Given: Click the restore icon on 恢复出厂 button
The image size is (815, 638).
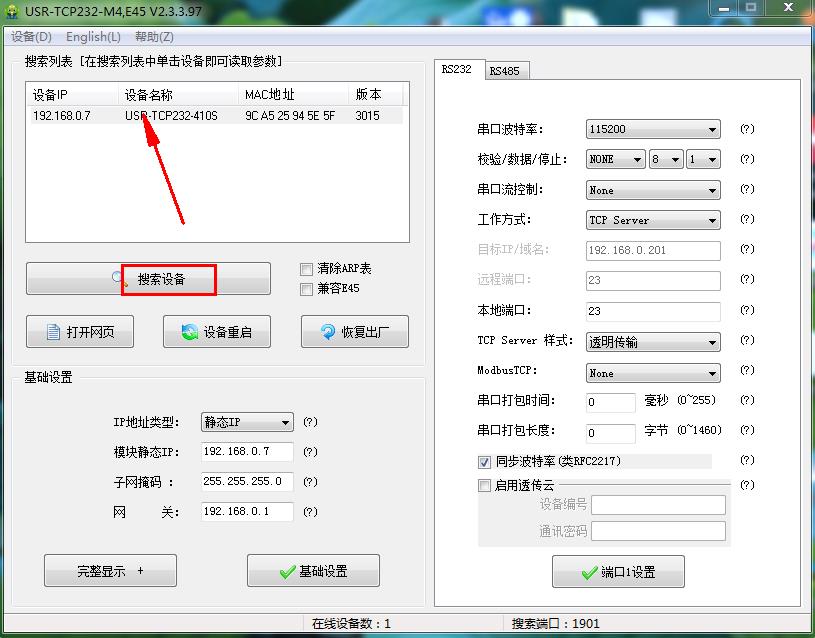Looking at the screenshot, I should tap(328, 332).
